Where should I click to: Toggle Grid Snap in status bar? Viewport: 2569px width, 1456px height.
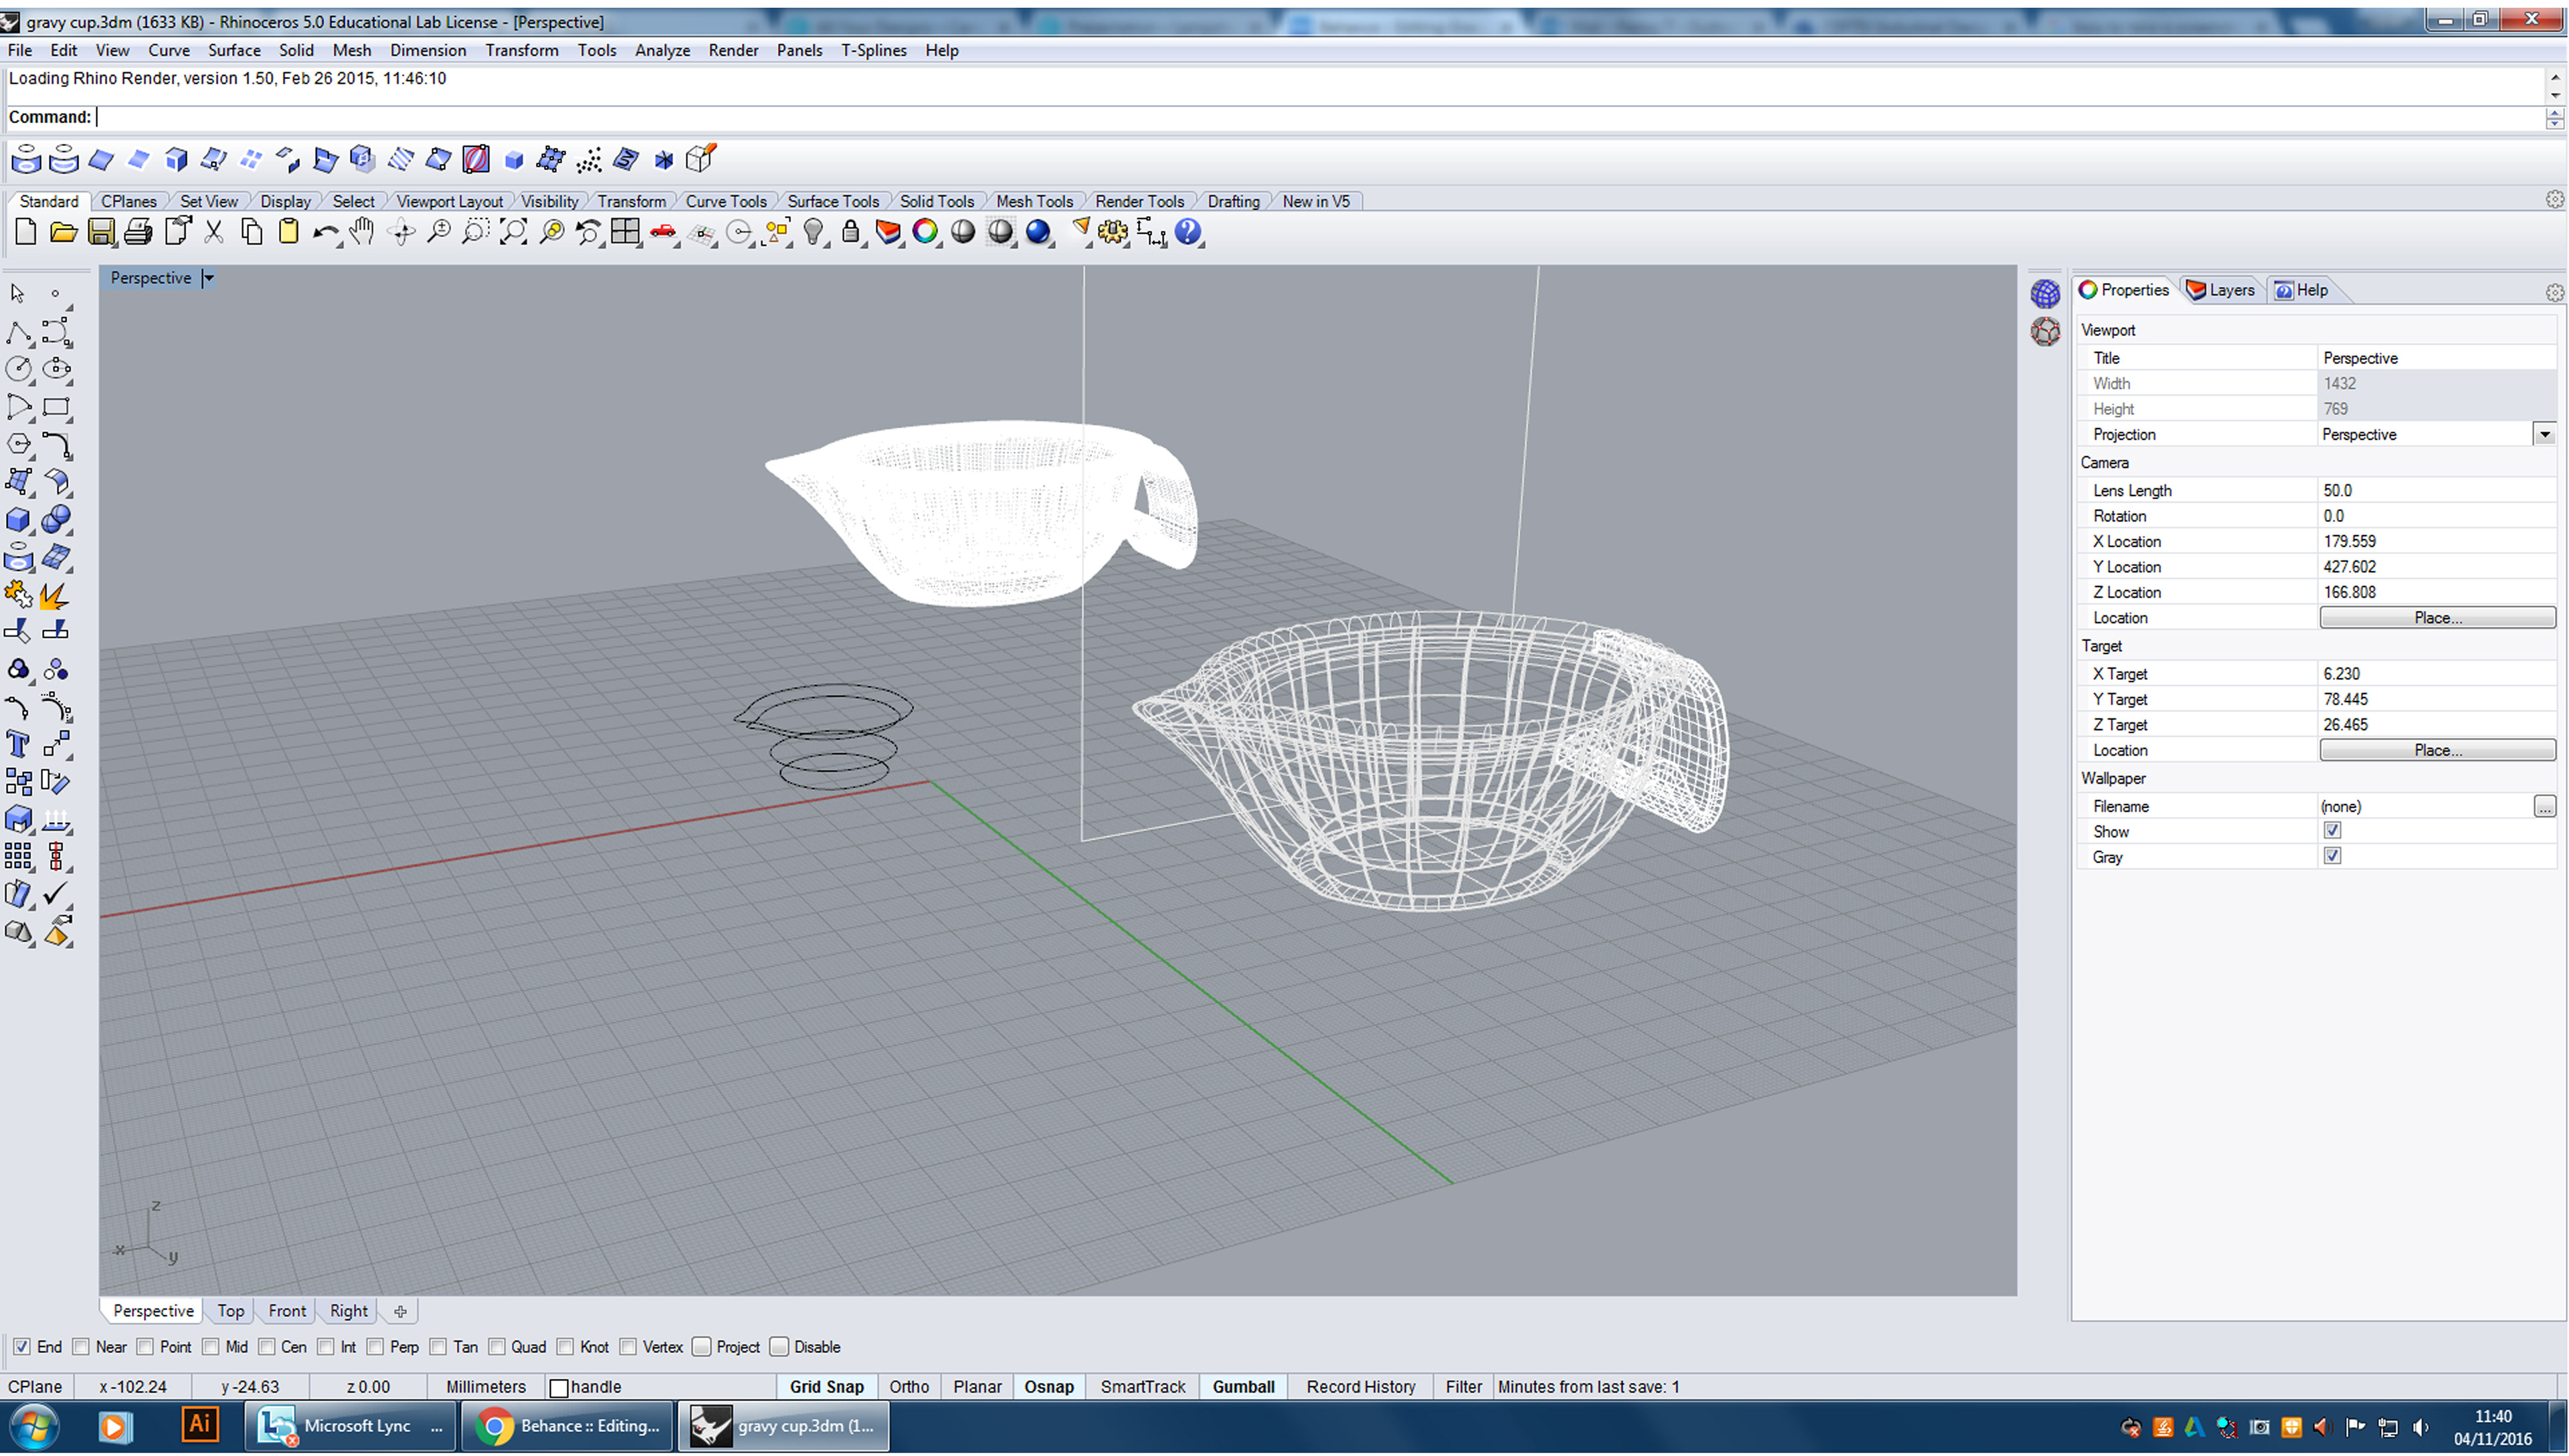click(826, 1387)
